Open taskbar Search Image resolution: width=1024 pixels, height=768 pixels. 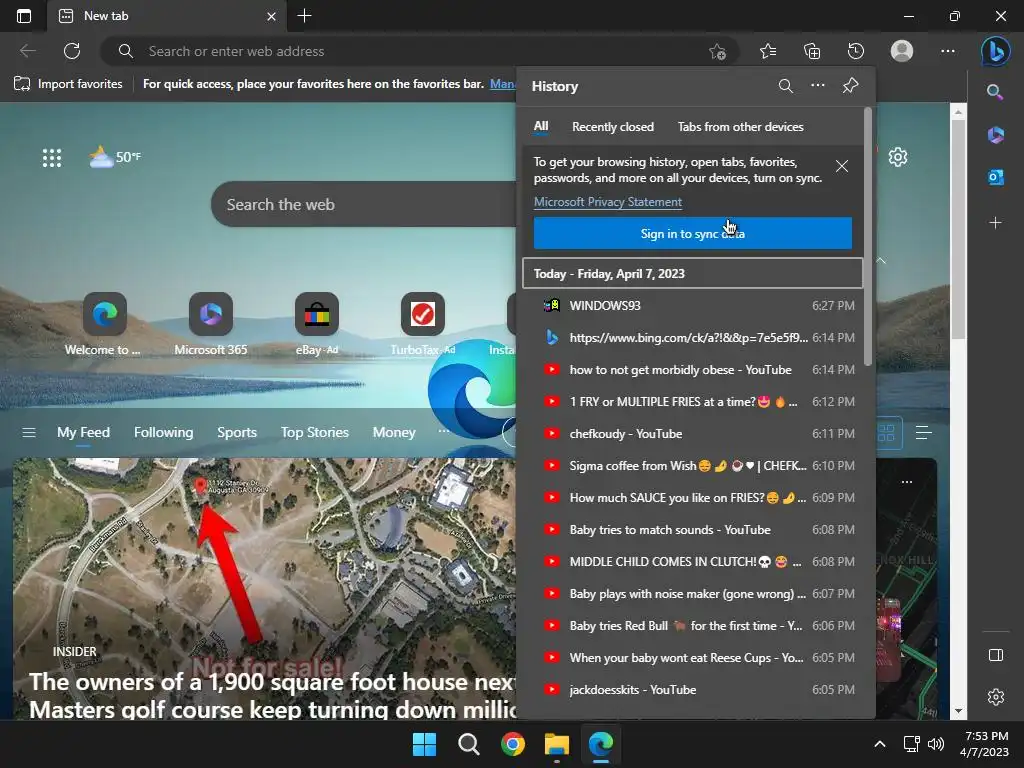[x=468, y=744]
